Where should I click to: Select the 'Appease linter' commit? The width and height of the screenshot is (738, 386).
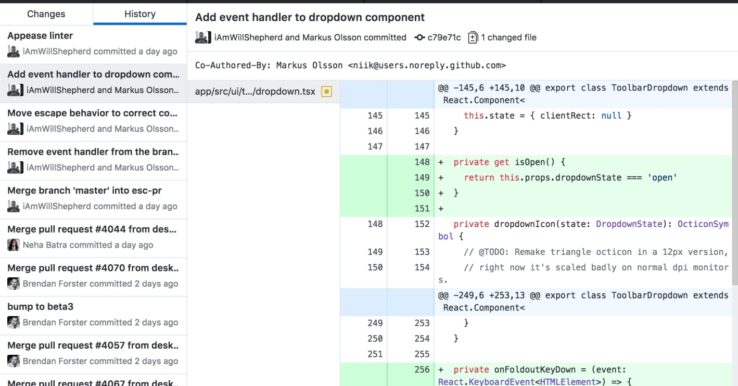(93, 44)
